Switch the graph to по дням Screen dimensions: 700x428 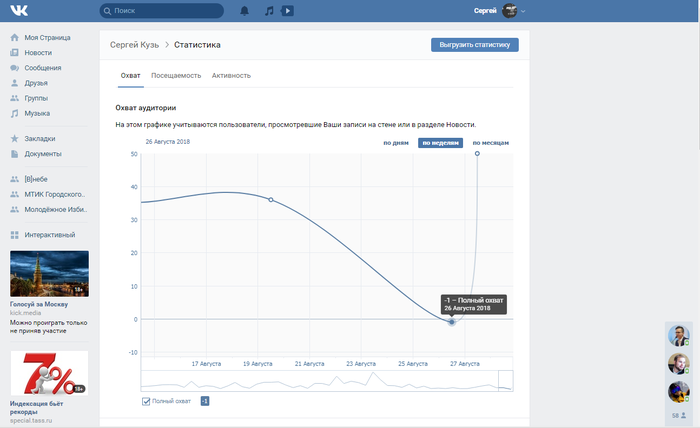pos(396,143)
